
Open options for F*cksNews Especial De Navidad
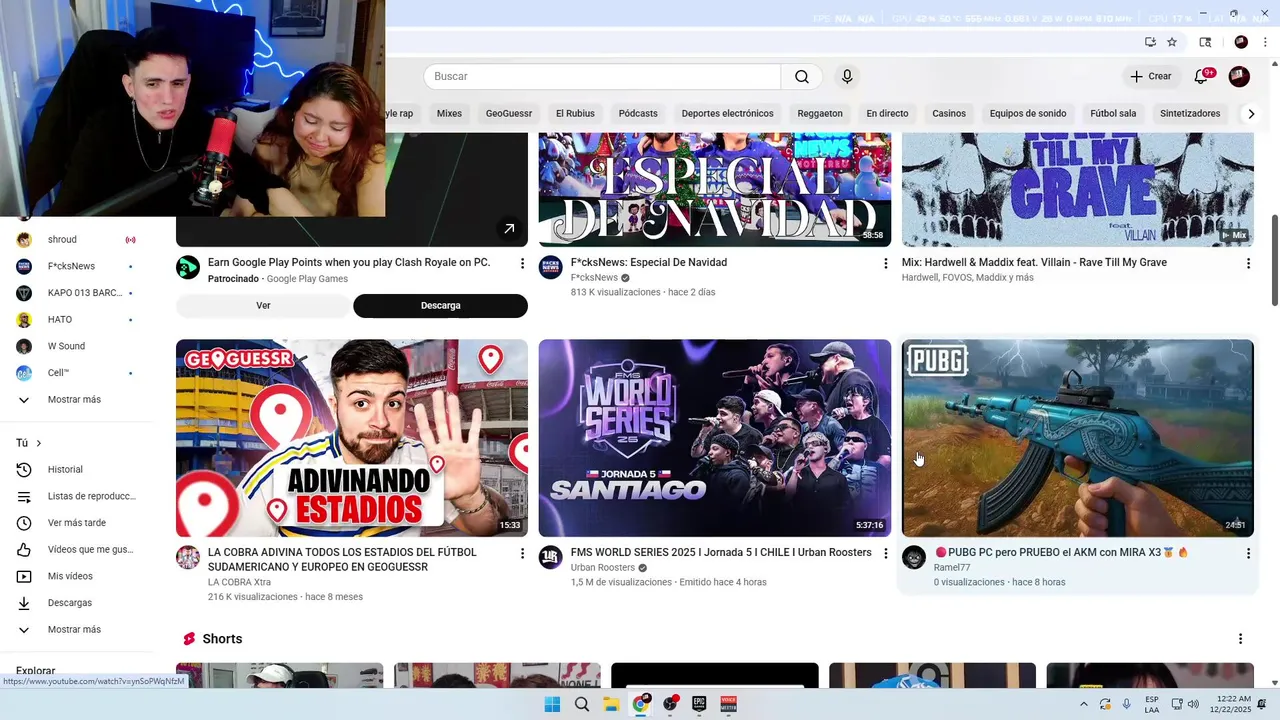(885, 263)
